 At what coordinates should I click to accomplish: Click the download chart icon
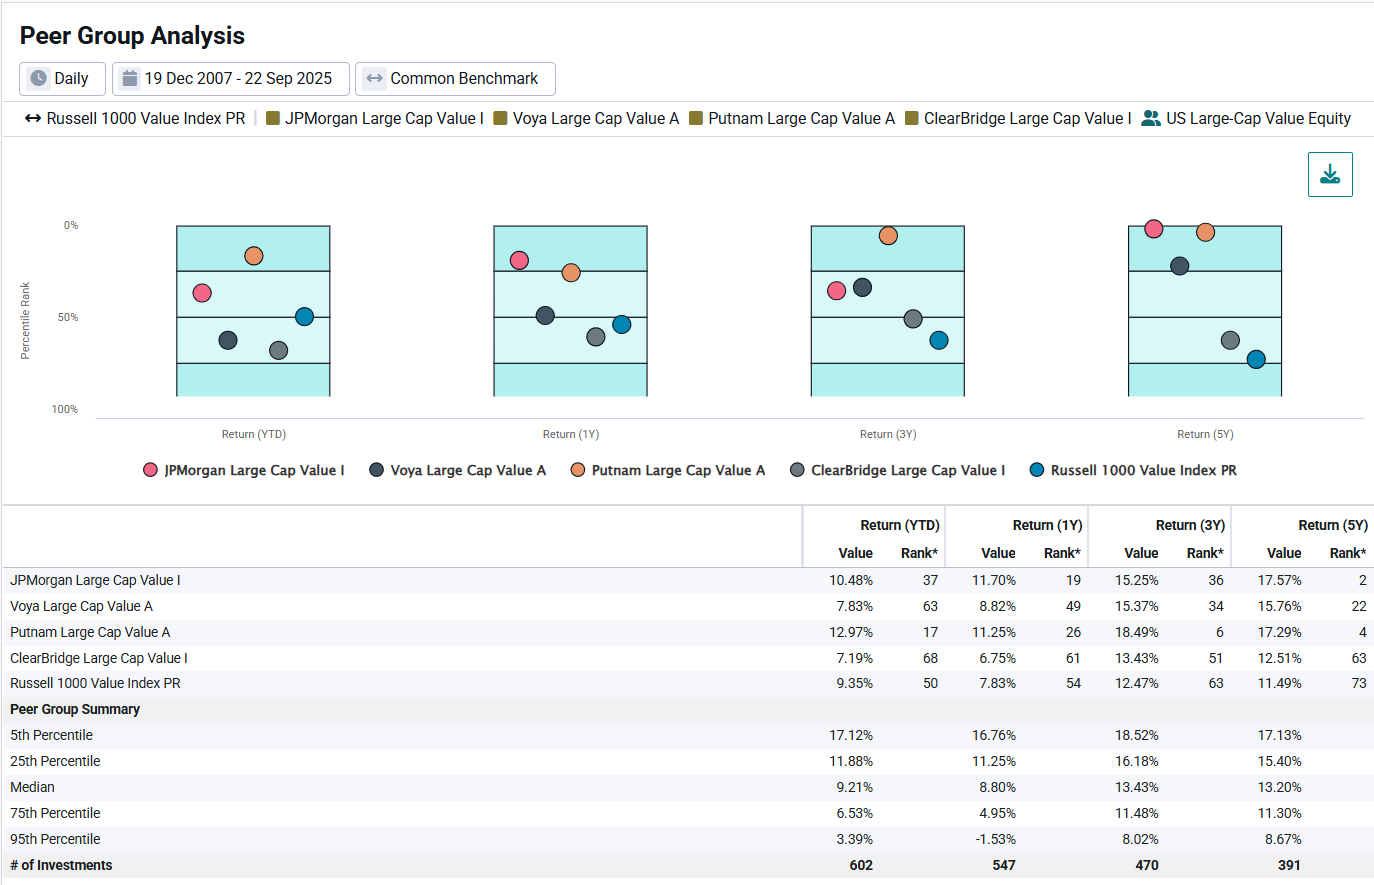point(1330,175)
